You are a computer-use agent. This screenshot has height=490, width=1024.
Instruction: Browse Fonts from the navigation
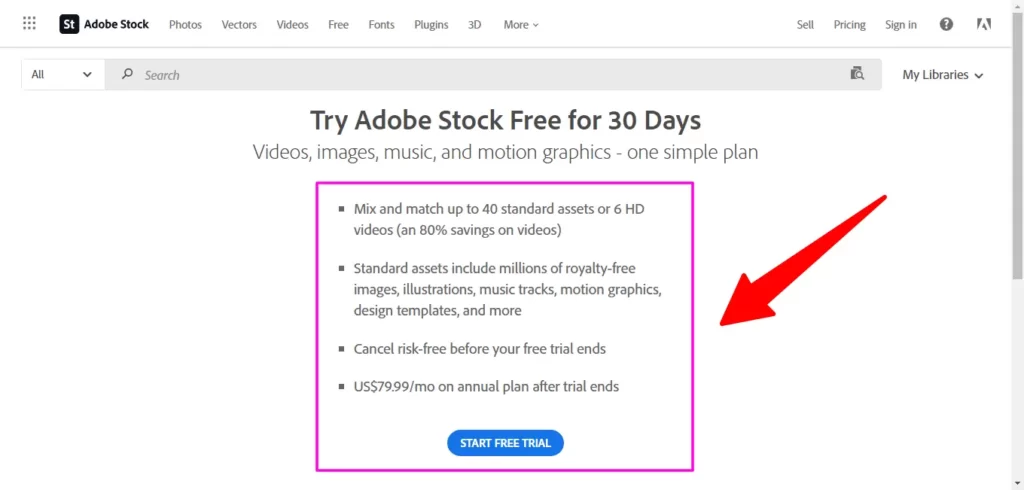(381, 25)
